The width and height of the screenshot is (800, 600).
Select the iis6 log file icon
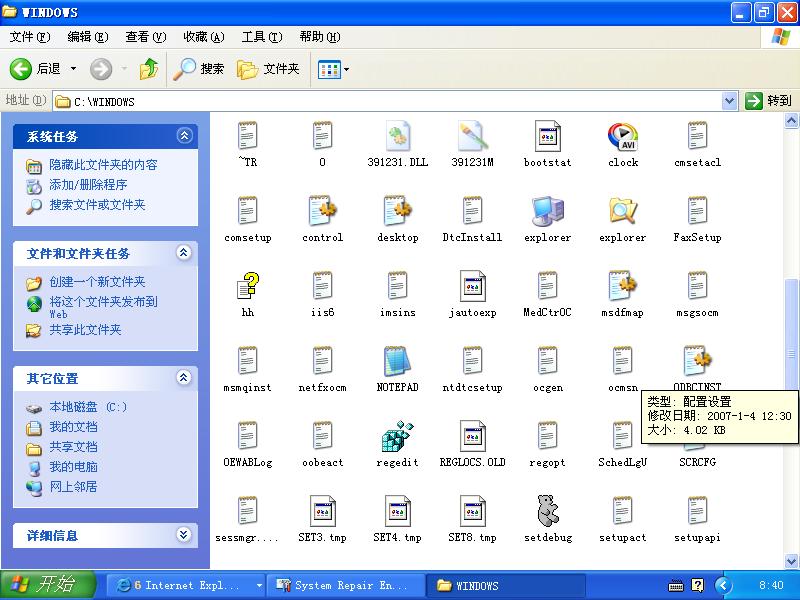pos(322,286)
